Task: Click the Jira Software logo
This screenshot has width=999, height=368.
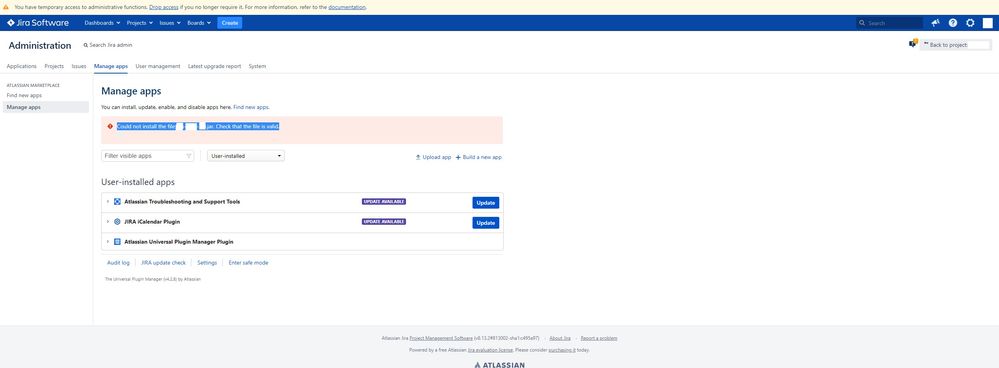Action: [38, 23]
